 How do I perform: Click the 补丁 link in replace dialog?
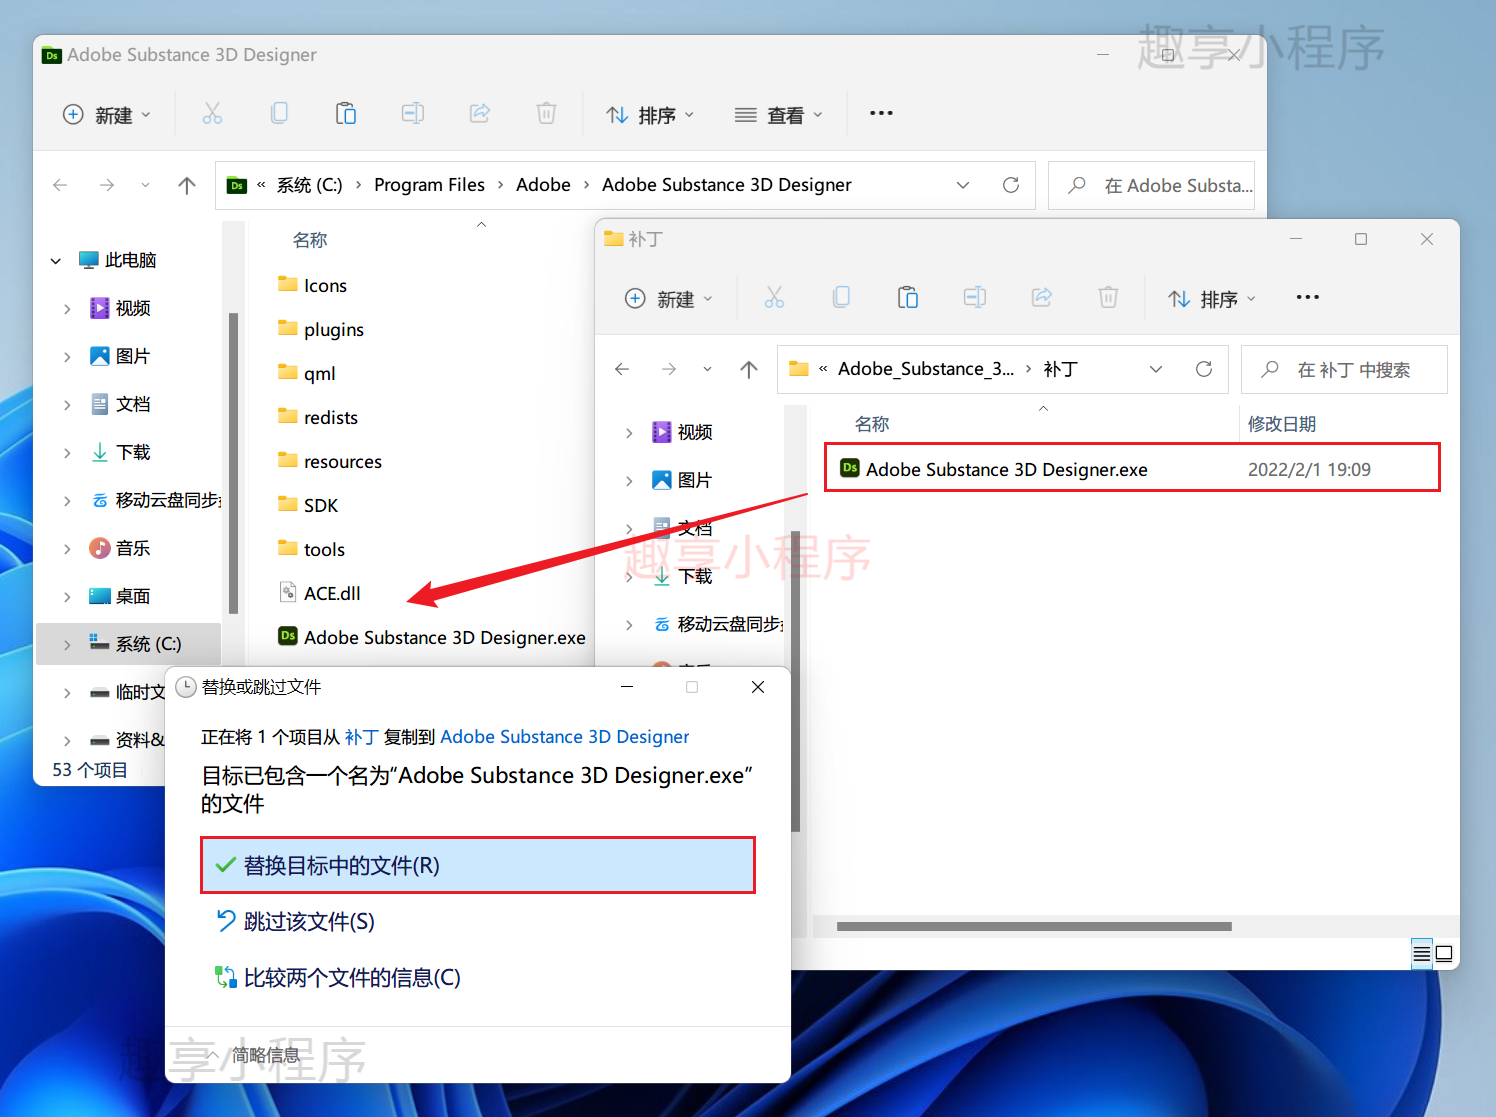(x=361, y=737)
